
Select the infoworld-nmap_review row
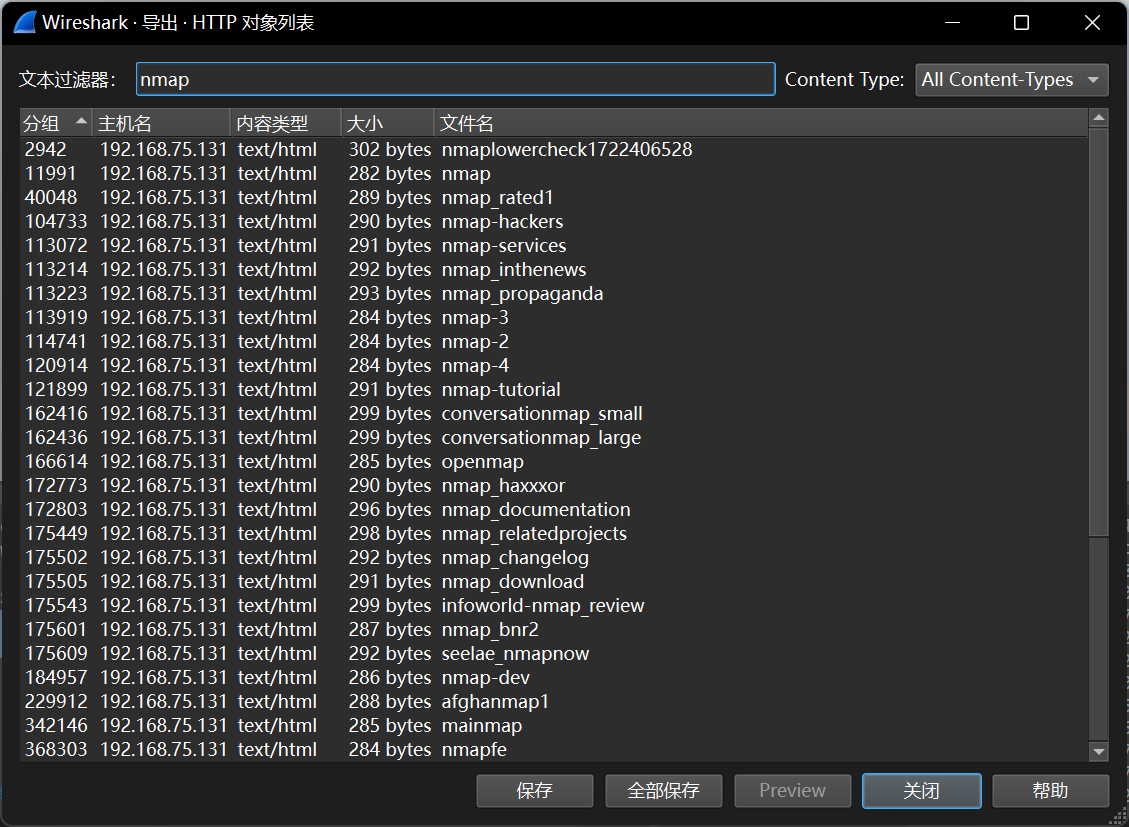pyautogui.click(x=542, y=606)
